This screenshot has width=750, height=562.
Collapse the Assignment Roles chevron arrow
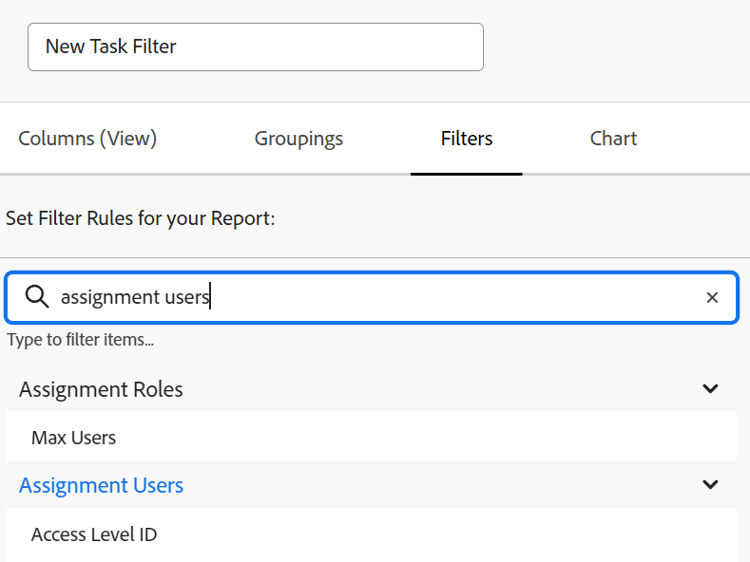point(710,389)
